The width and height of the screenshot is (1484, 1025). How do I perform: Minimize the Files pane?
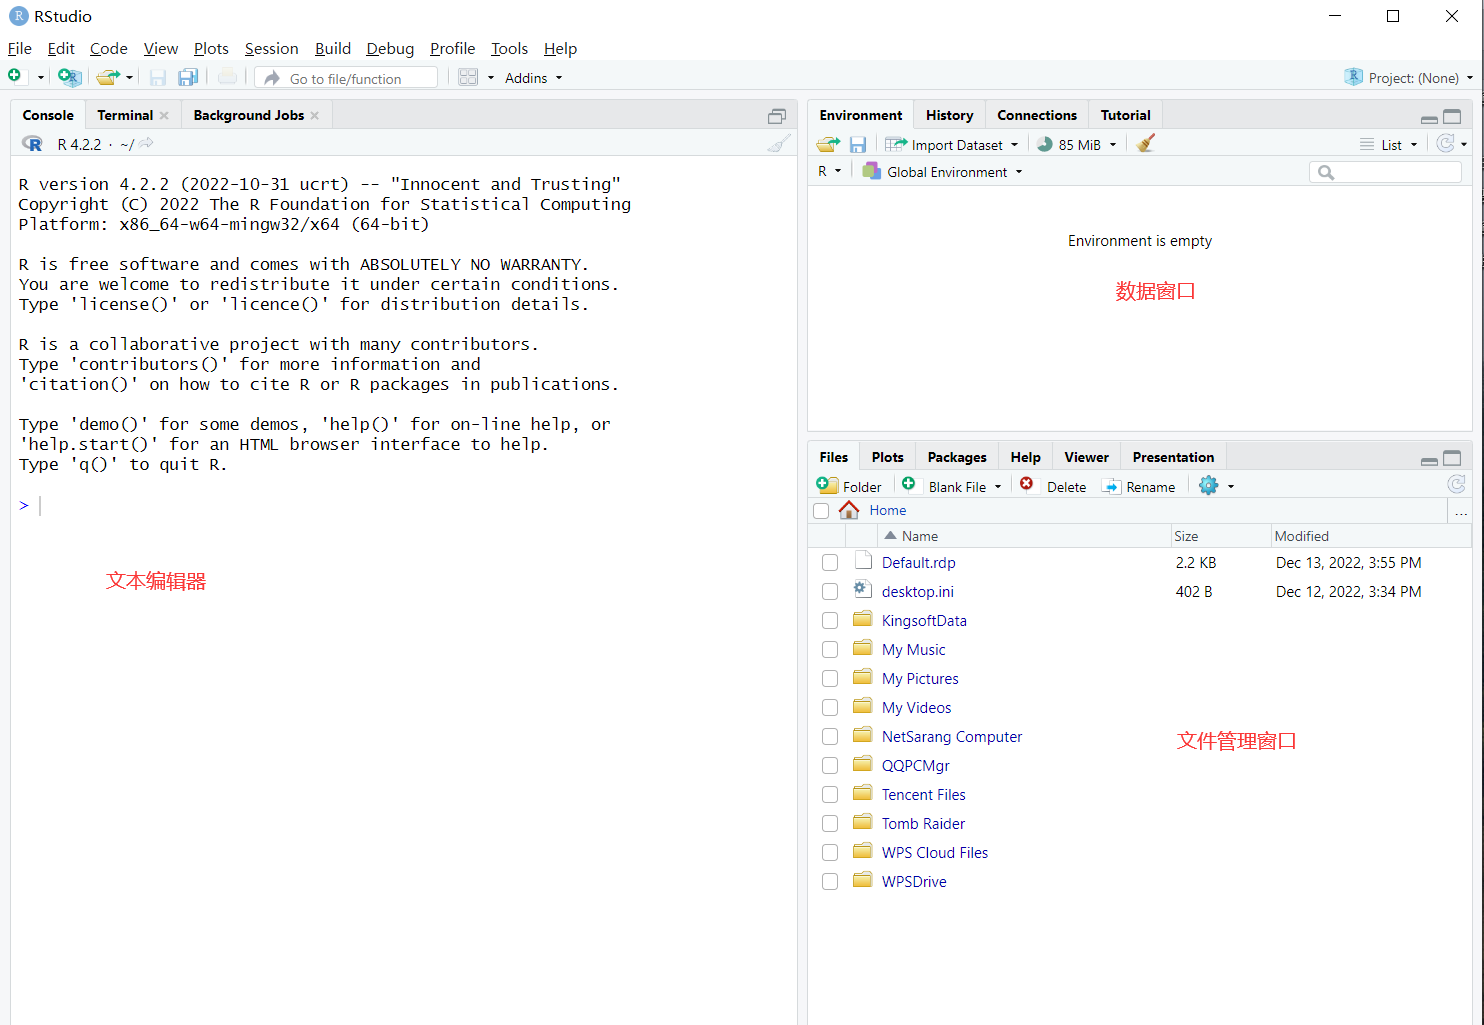point(1429,461)
